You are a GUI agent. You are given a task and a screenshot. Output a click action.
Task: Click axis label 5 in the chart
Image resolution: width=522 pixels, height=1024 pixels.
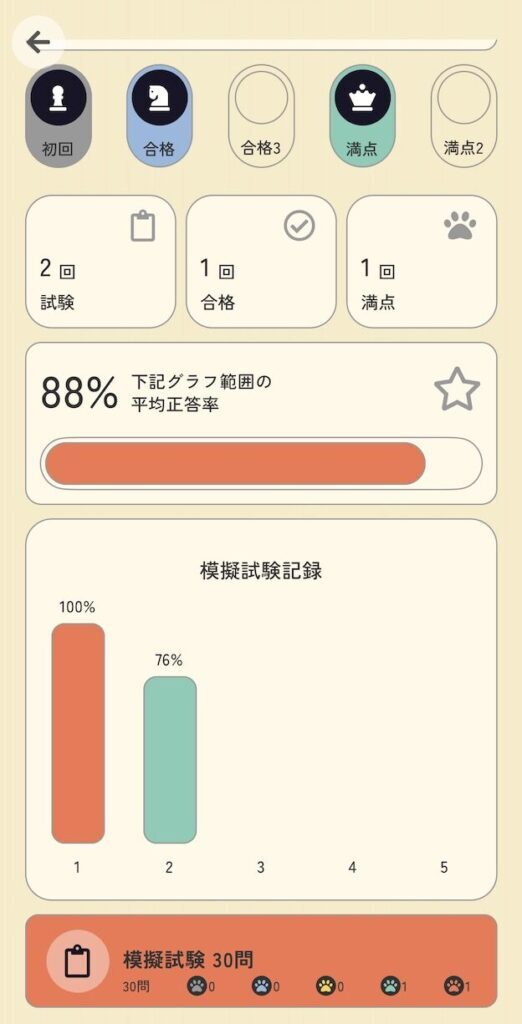444,867
